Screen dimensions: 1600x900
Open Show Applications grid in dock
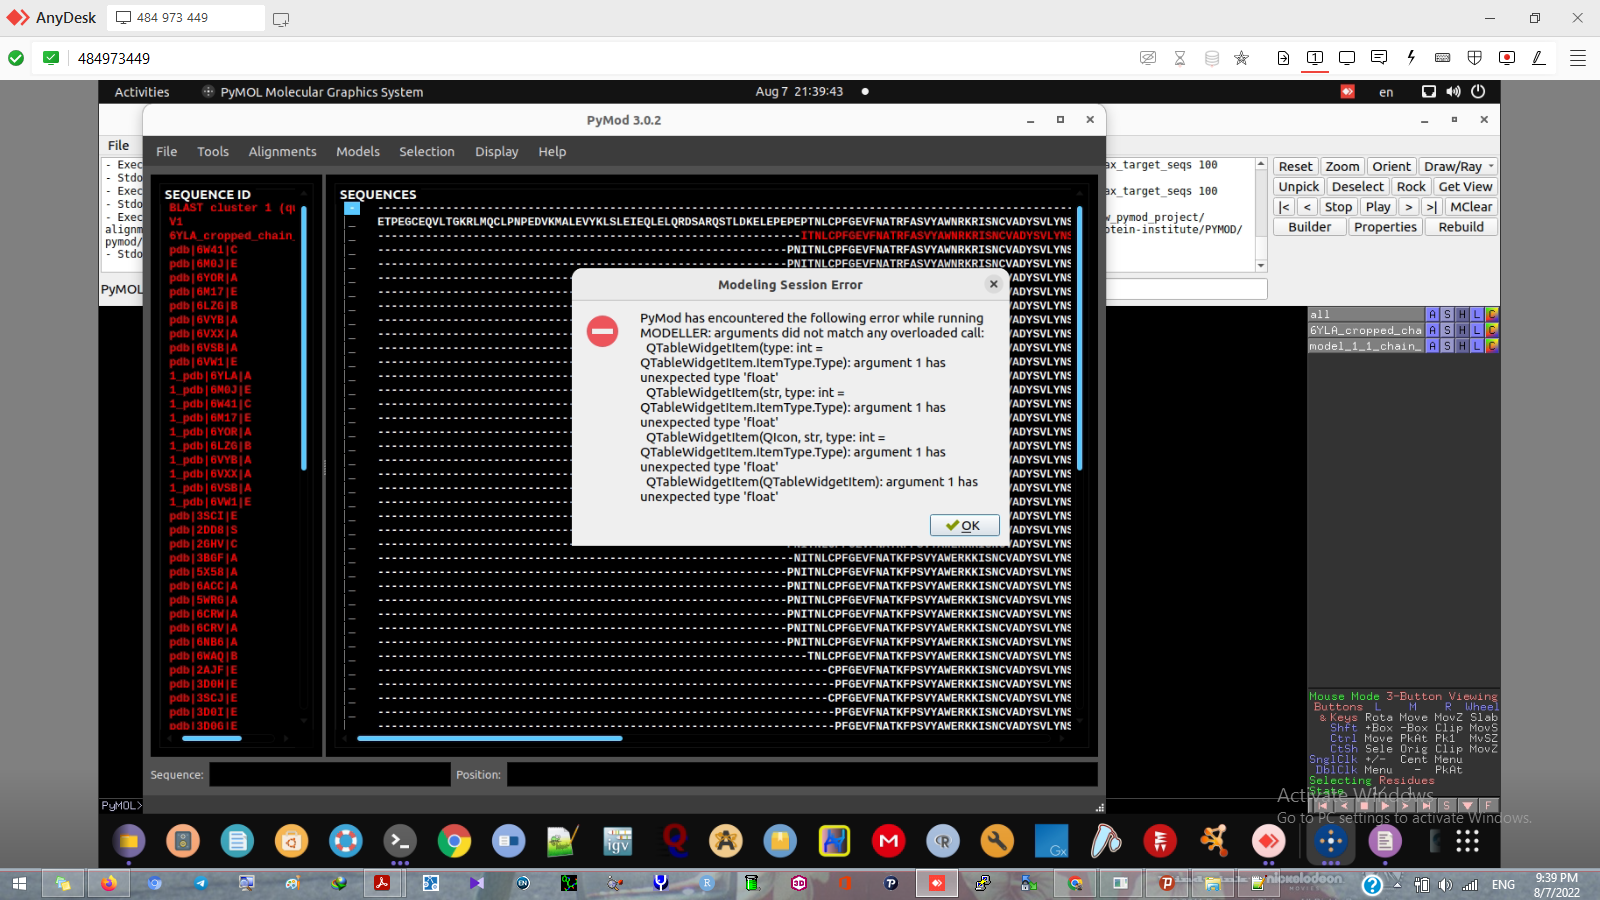coord(1467,841)
